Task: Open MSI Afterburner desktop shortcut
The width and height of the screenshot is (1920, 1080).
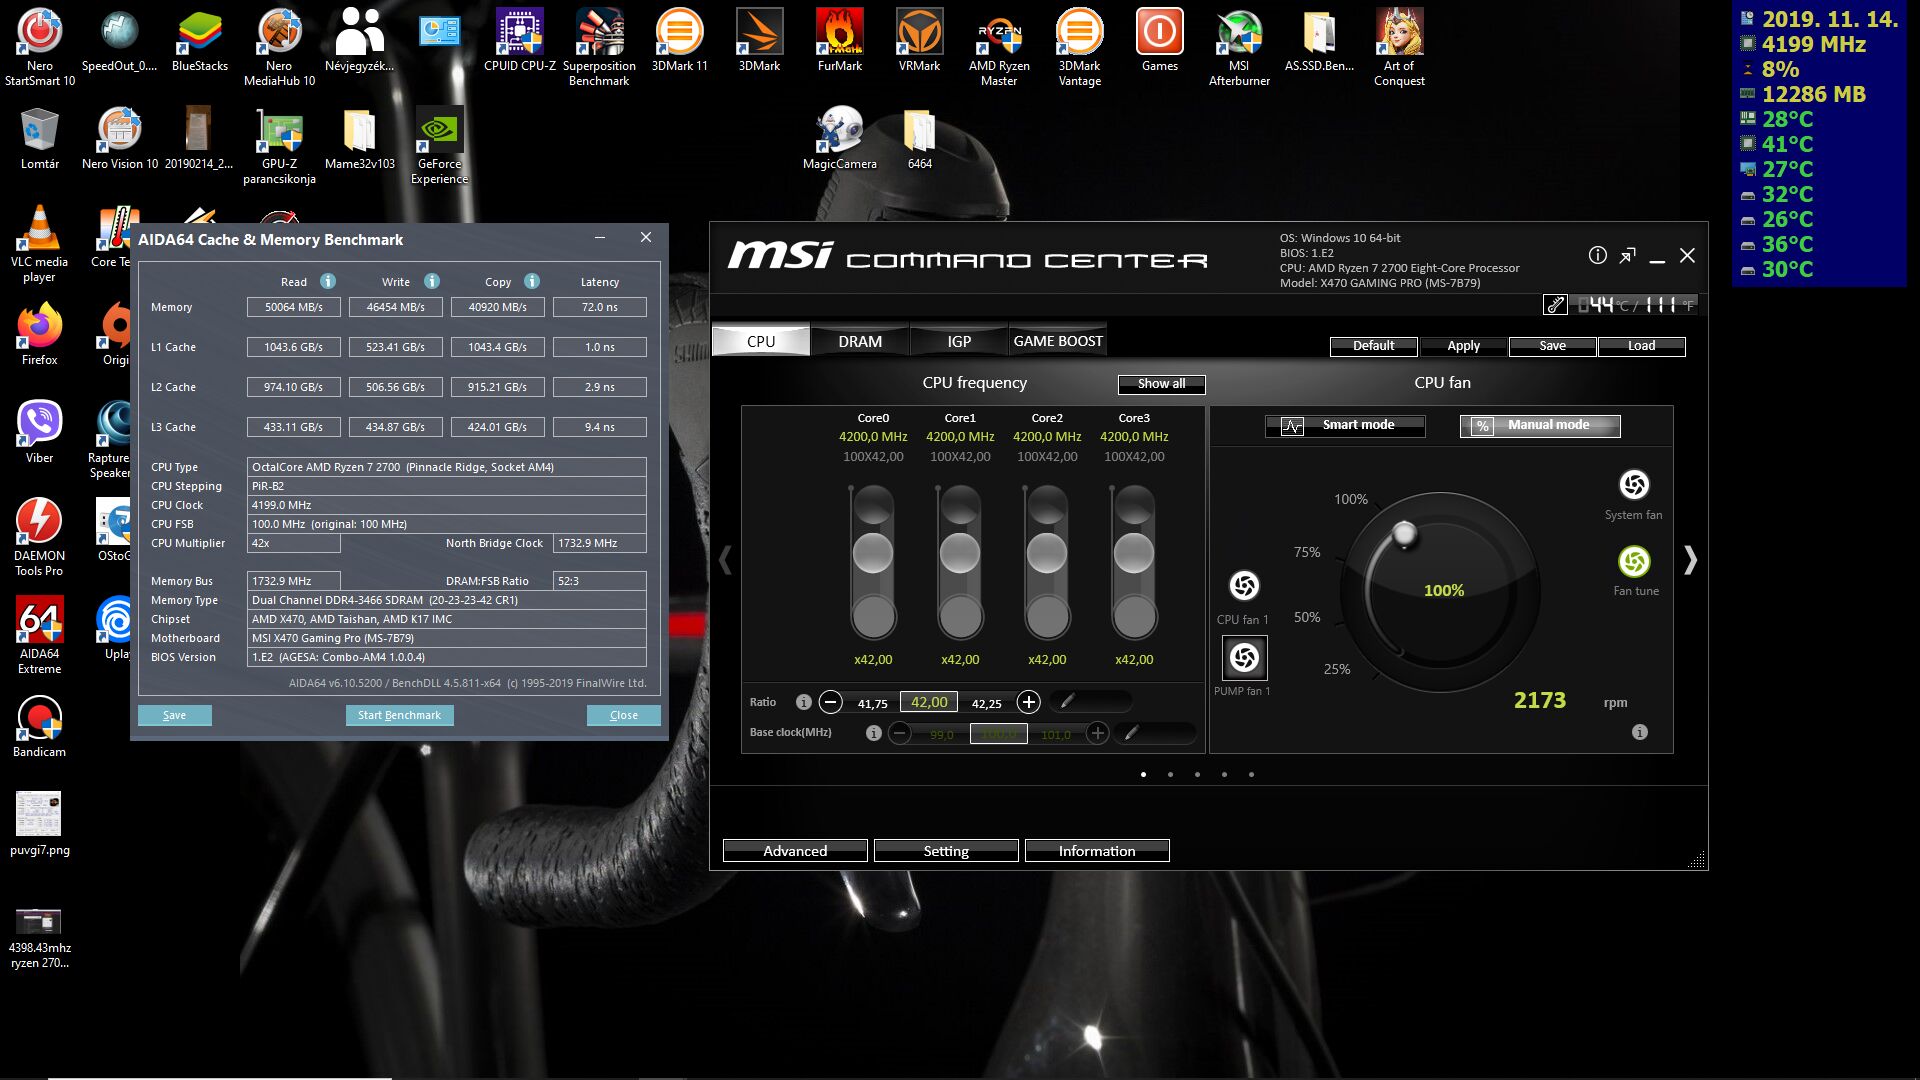Action: pos(1239,47)
